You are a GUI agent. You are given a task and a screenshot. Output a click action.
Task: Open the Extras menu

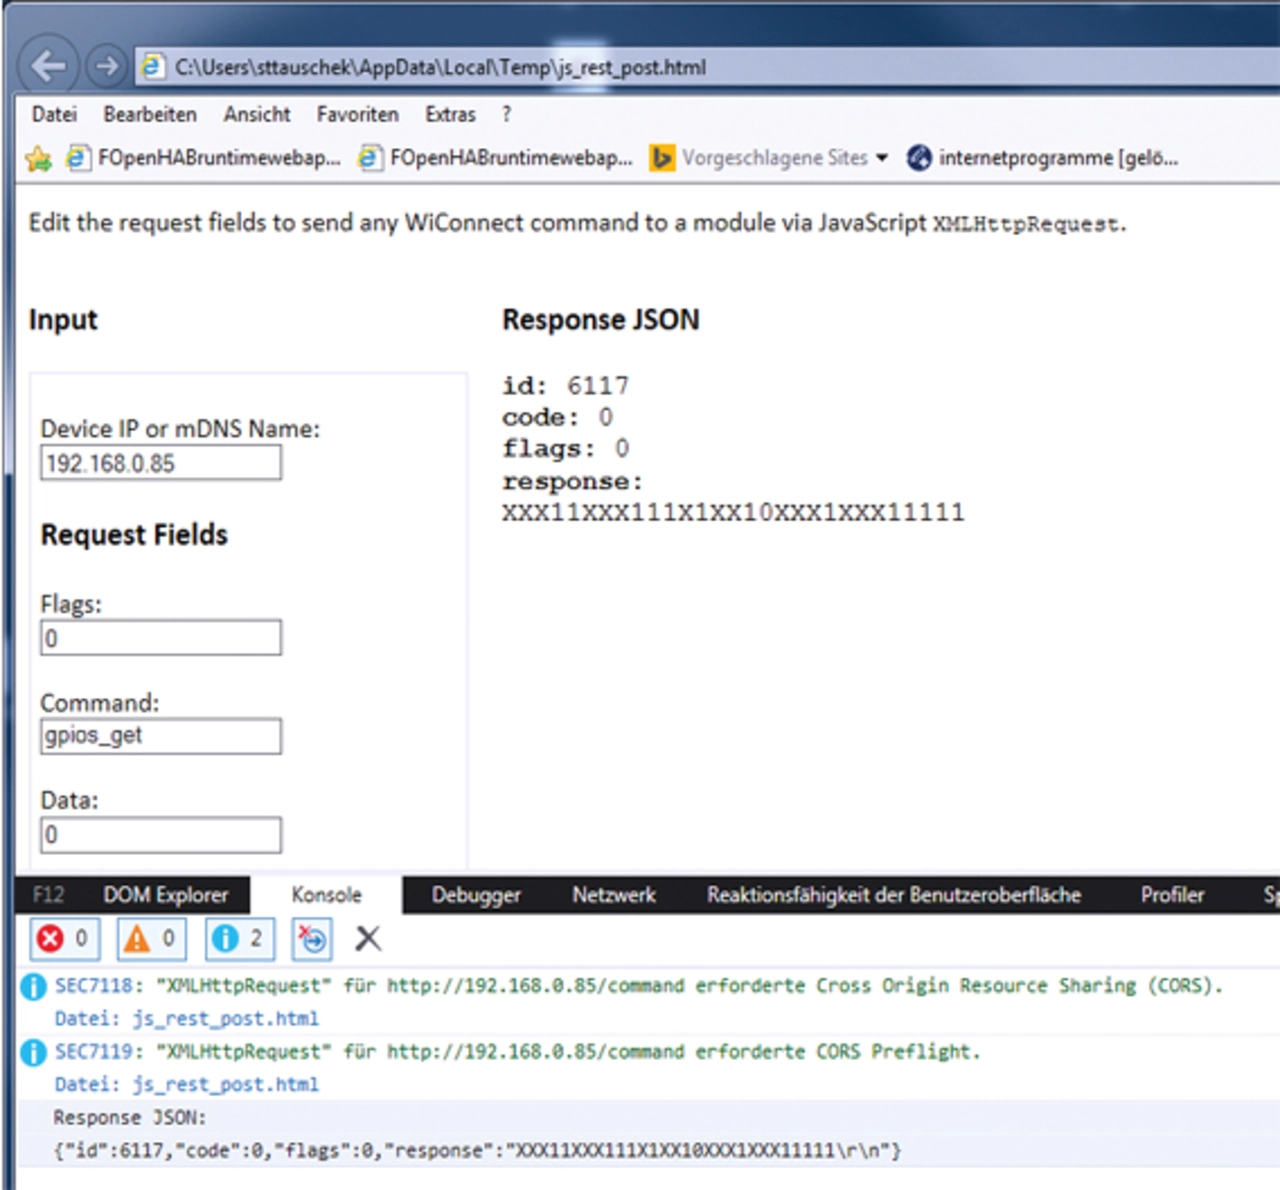tap(450, 114)
